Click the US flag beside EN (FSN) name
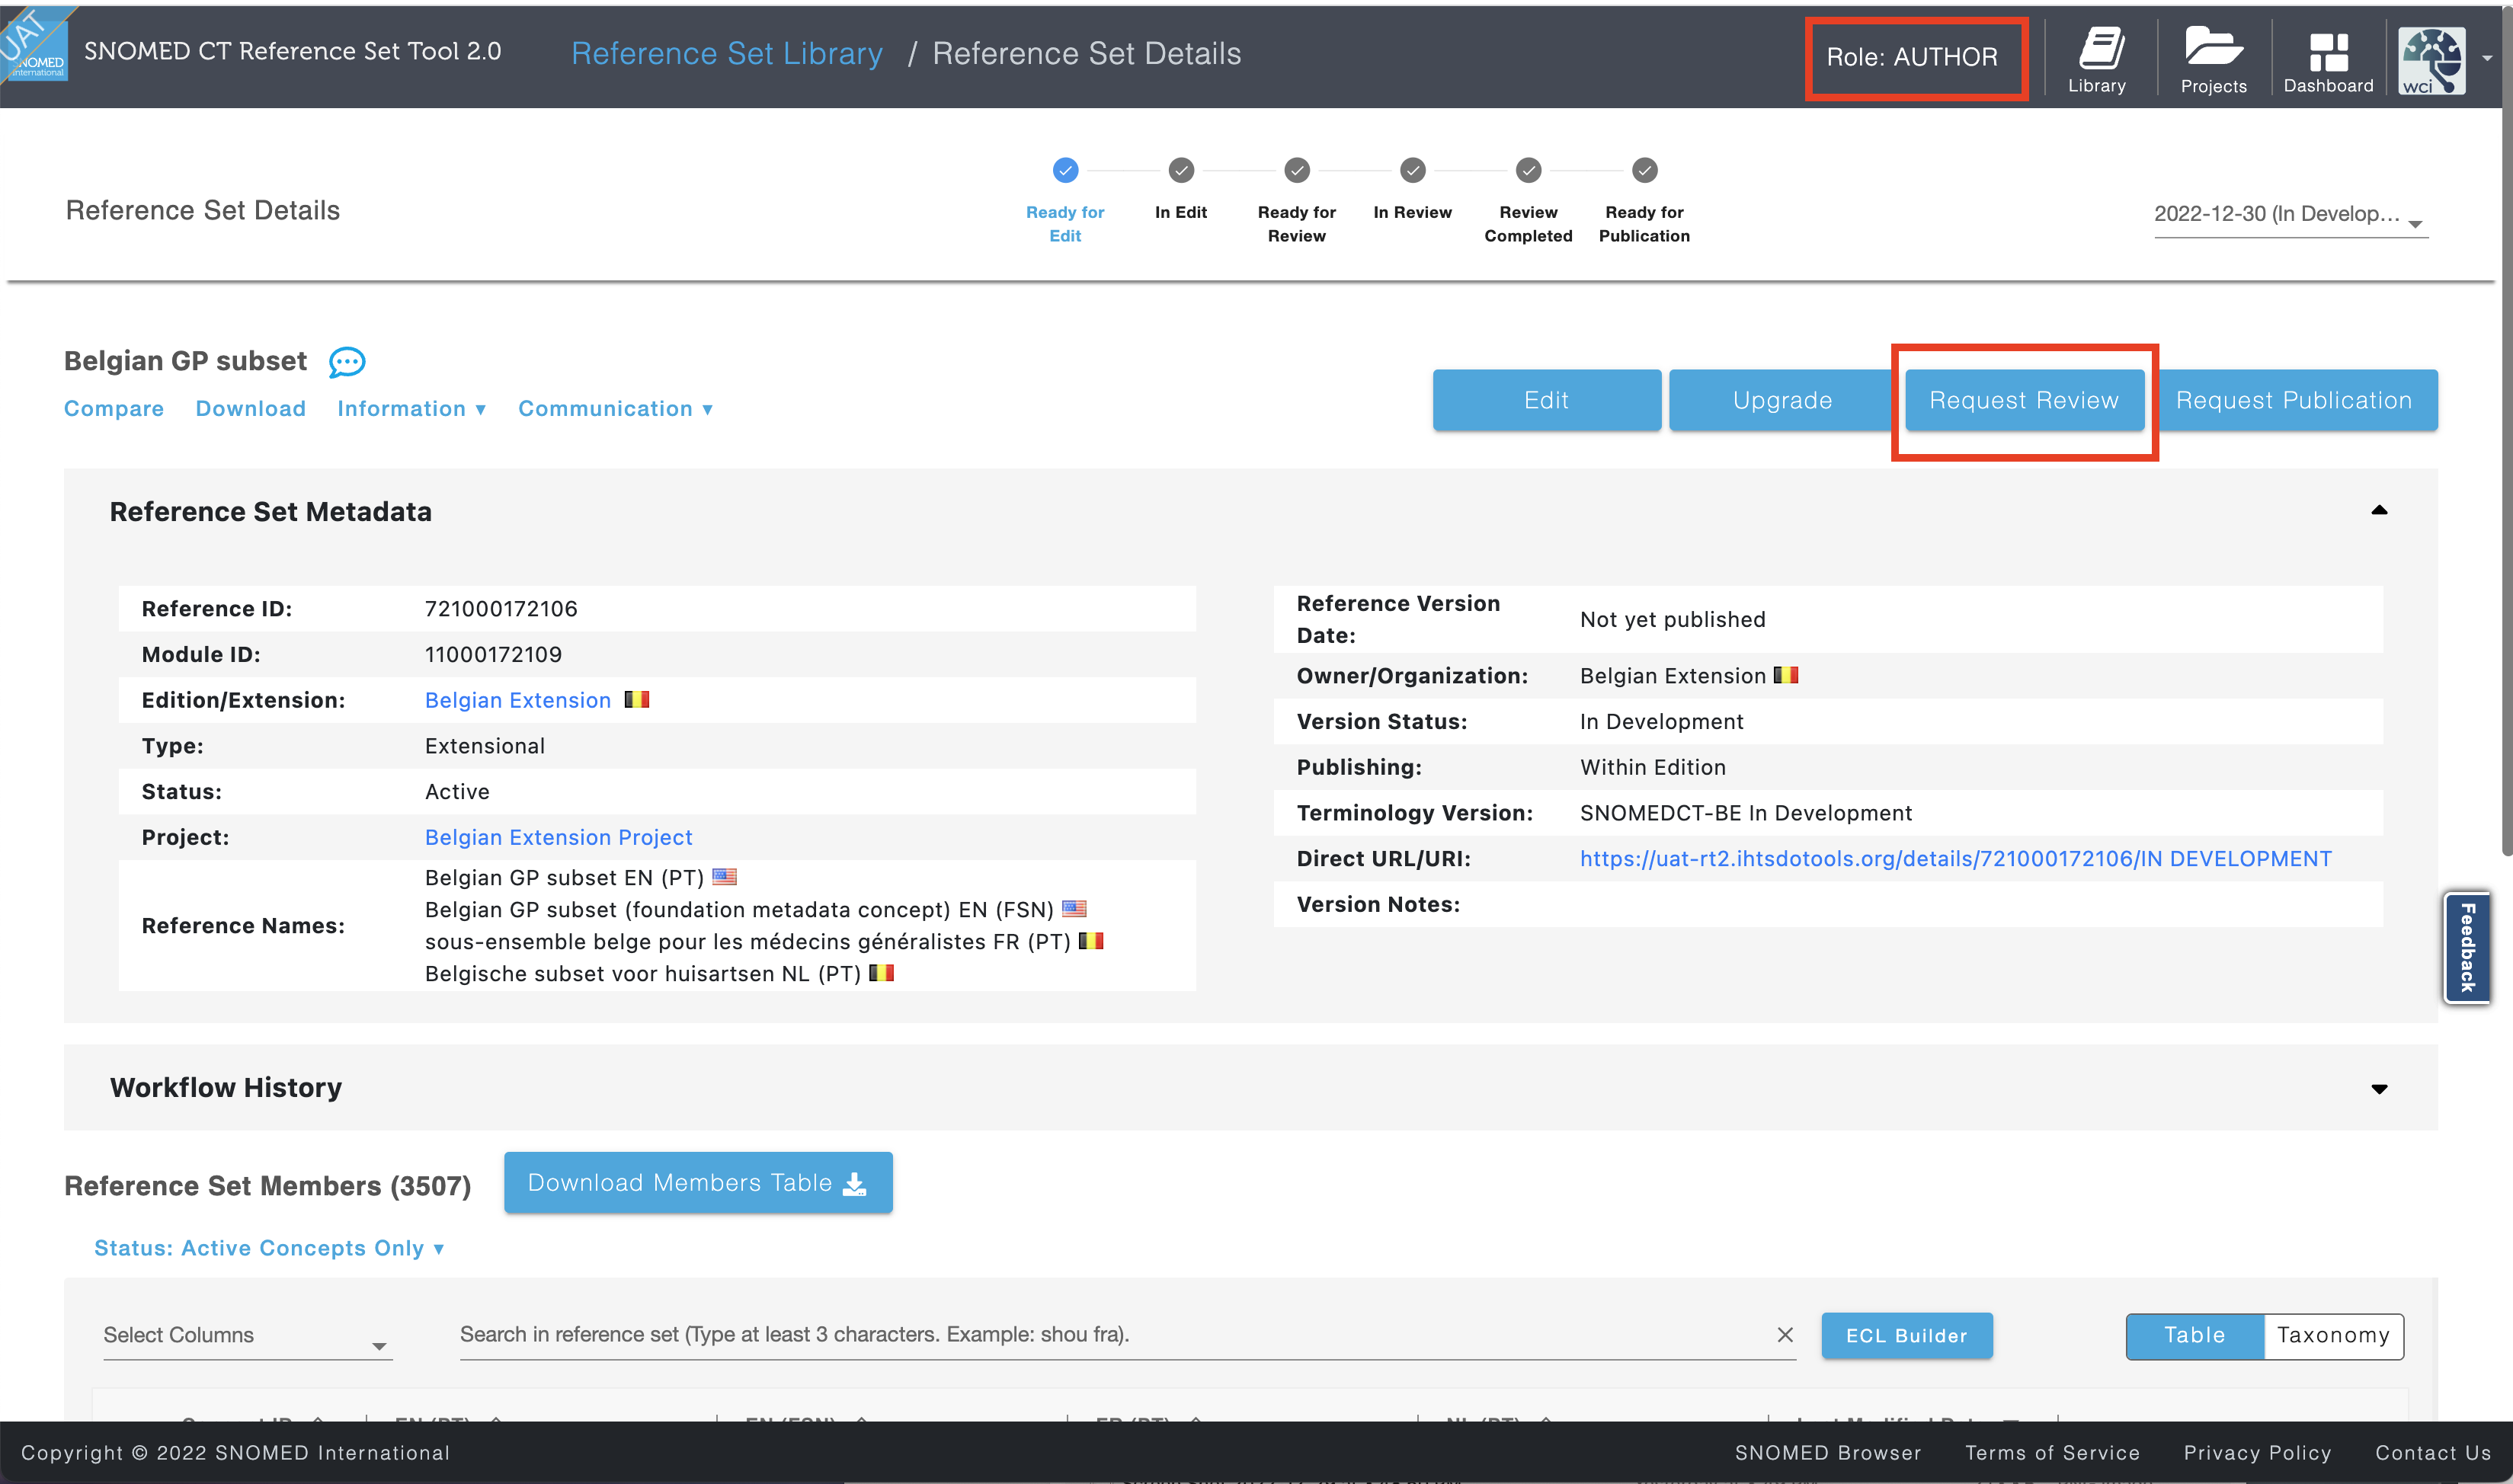 coord(1074,909)
